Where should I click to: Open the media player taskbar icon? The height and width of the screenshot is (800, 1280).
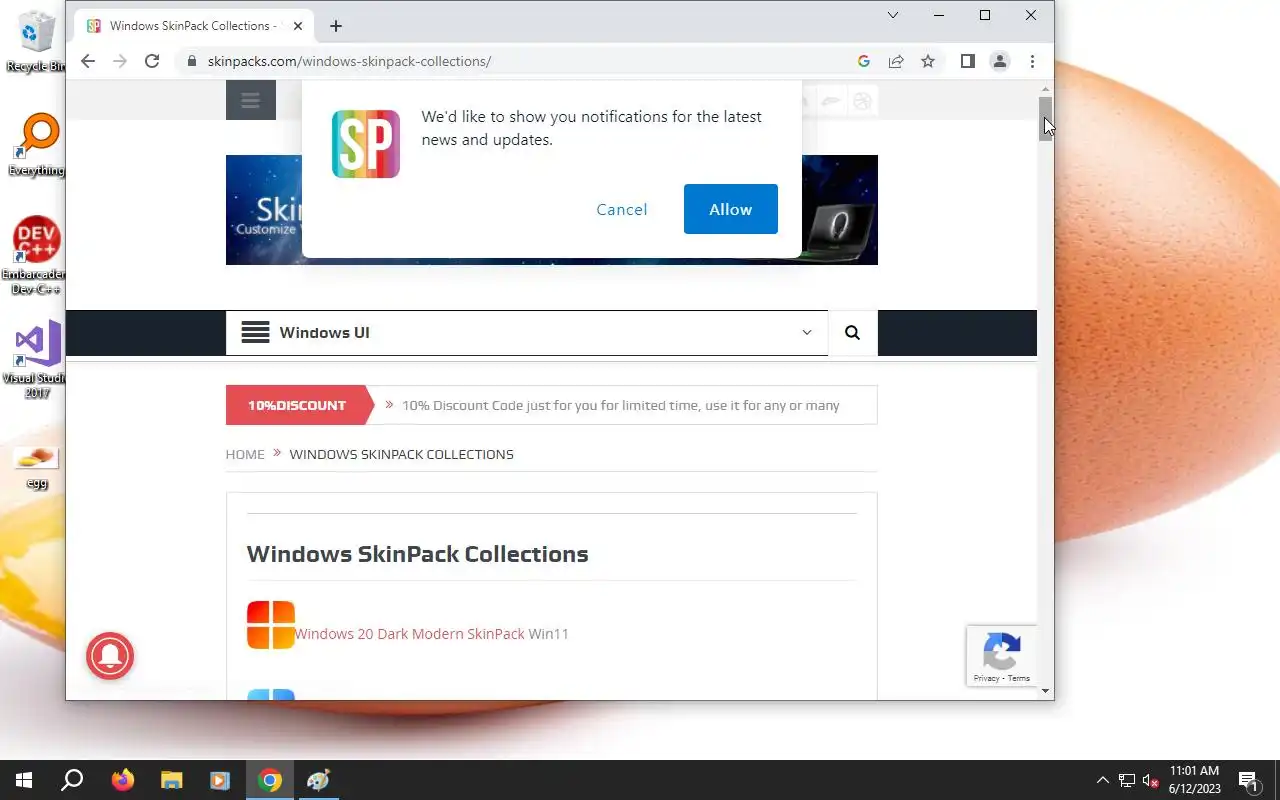[220, 780]
